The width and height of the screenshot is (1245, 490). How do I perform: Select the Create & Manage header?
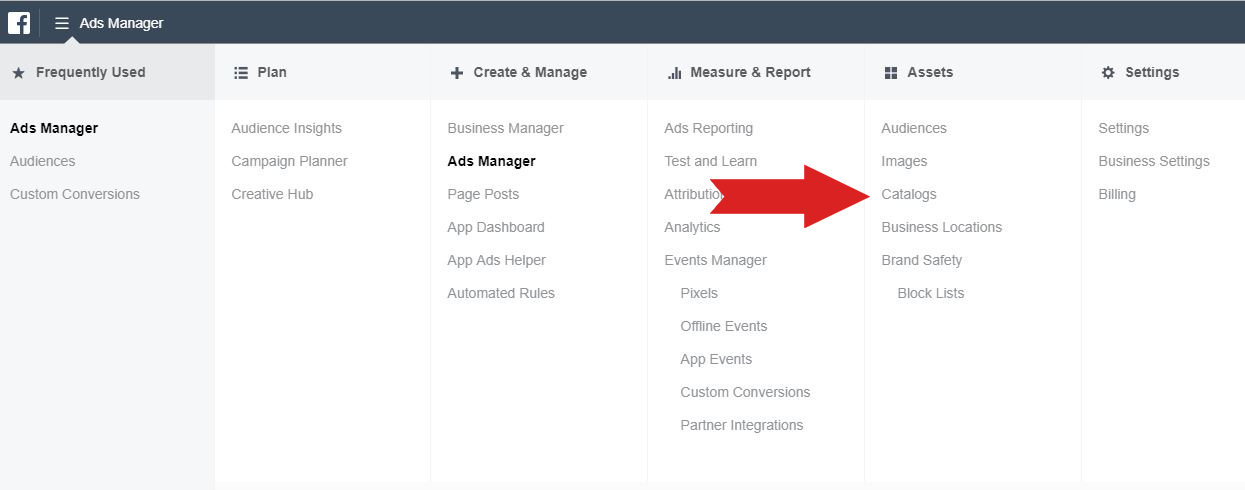pyautogui.click(x=539, y=72)
